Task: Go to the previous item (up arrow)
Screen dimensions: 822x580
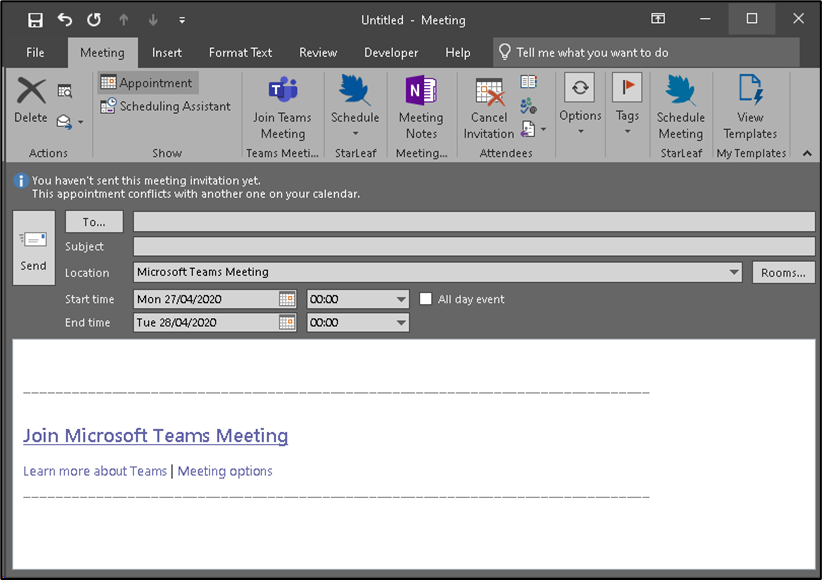Action: click(x=124, y=20)
